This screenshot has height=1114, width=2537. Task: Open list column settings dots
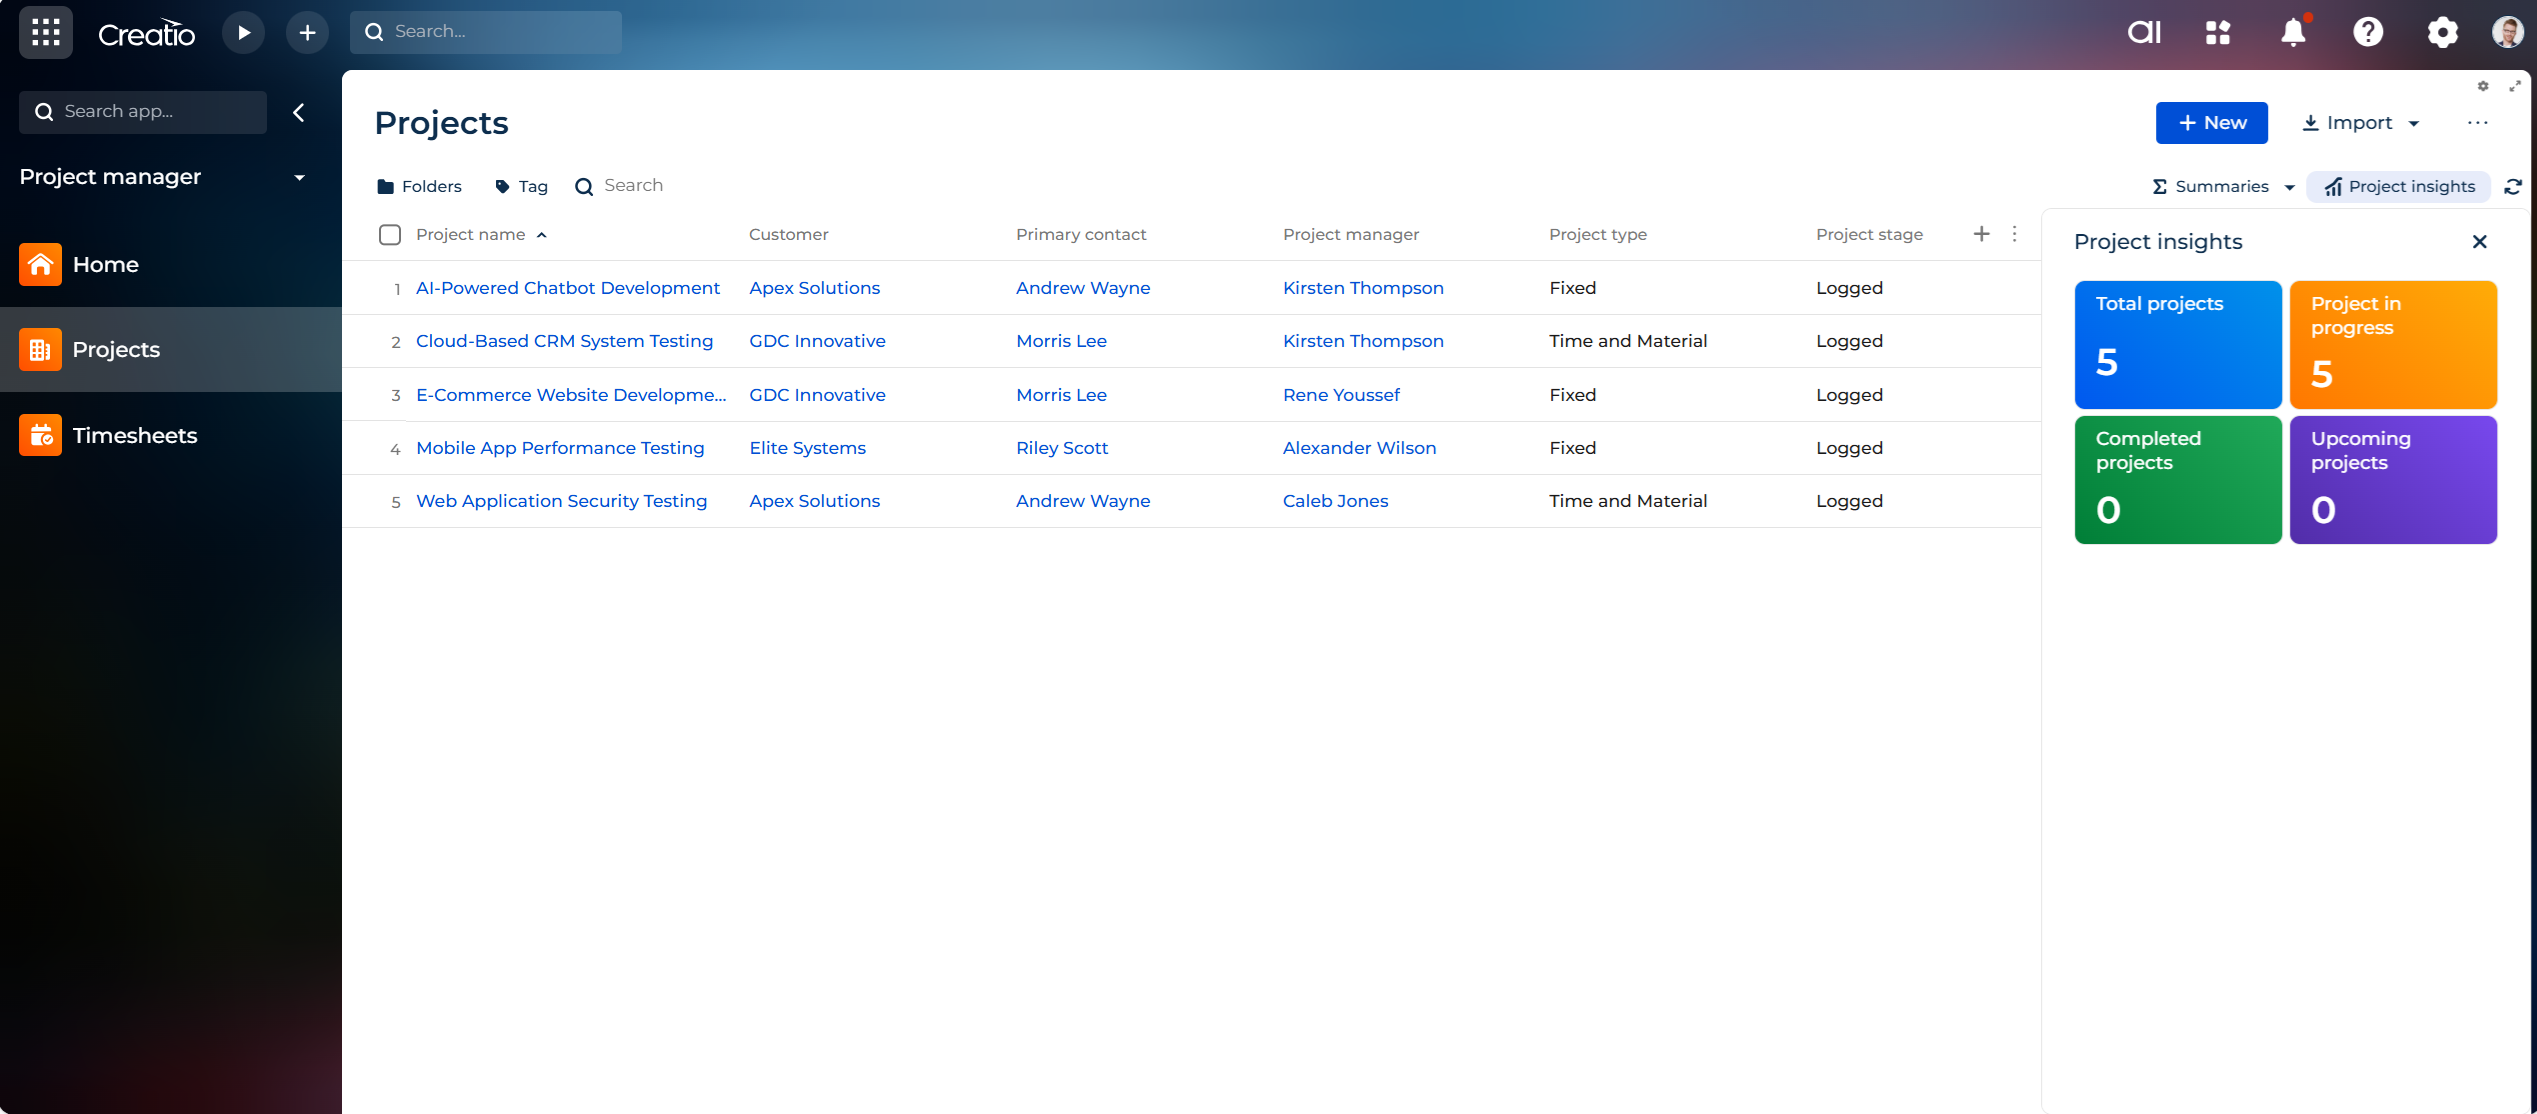[2015, 234]
